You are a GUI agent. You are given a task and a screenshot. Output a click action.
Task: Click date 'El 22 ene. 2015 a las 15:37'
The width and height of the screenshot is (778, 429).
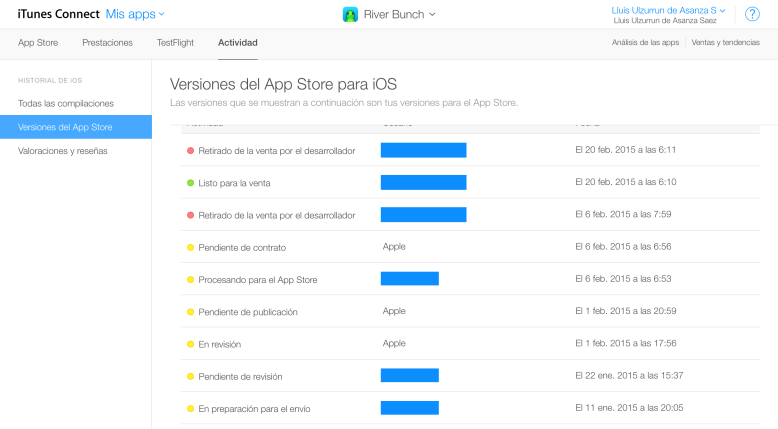tap(629, 375)
